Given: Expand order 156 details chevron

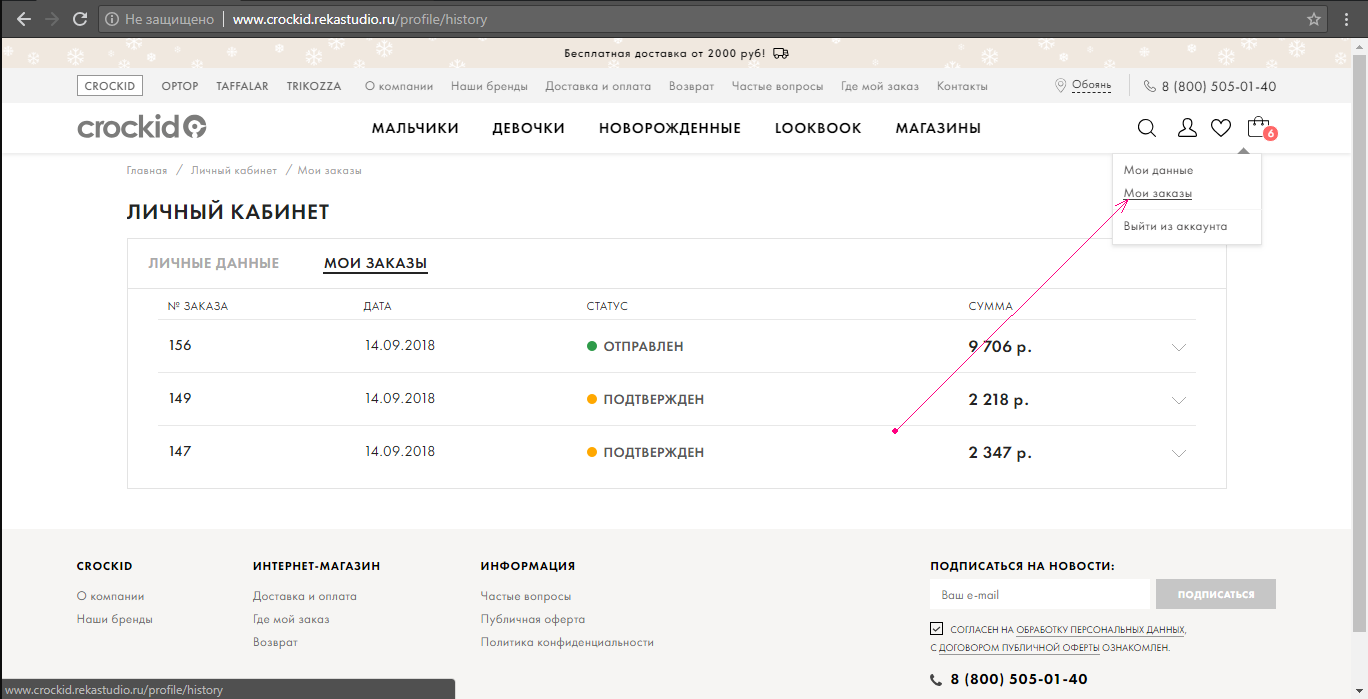Looking at the screenshot, I should click(x=1179, y=347).
